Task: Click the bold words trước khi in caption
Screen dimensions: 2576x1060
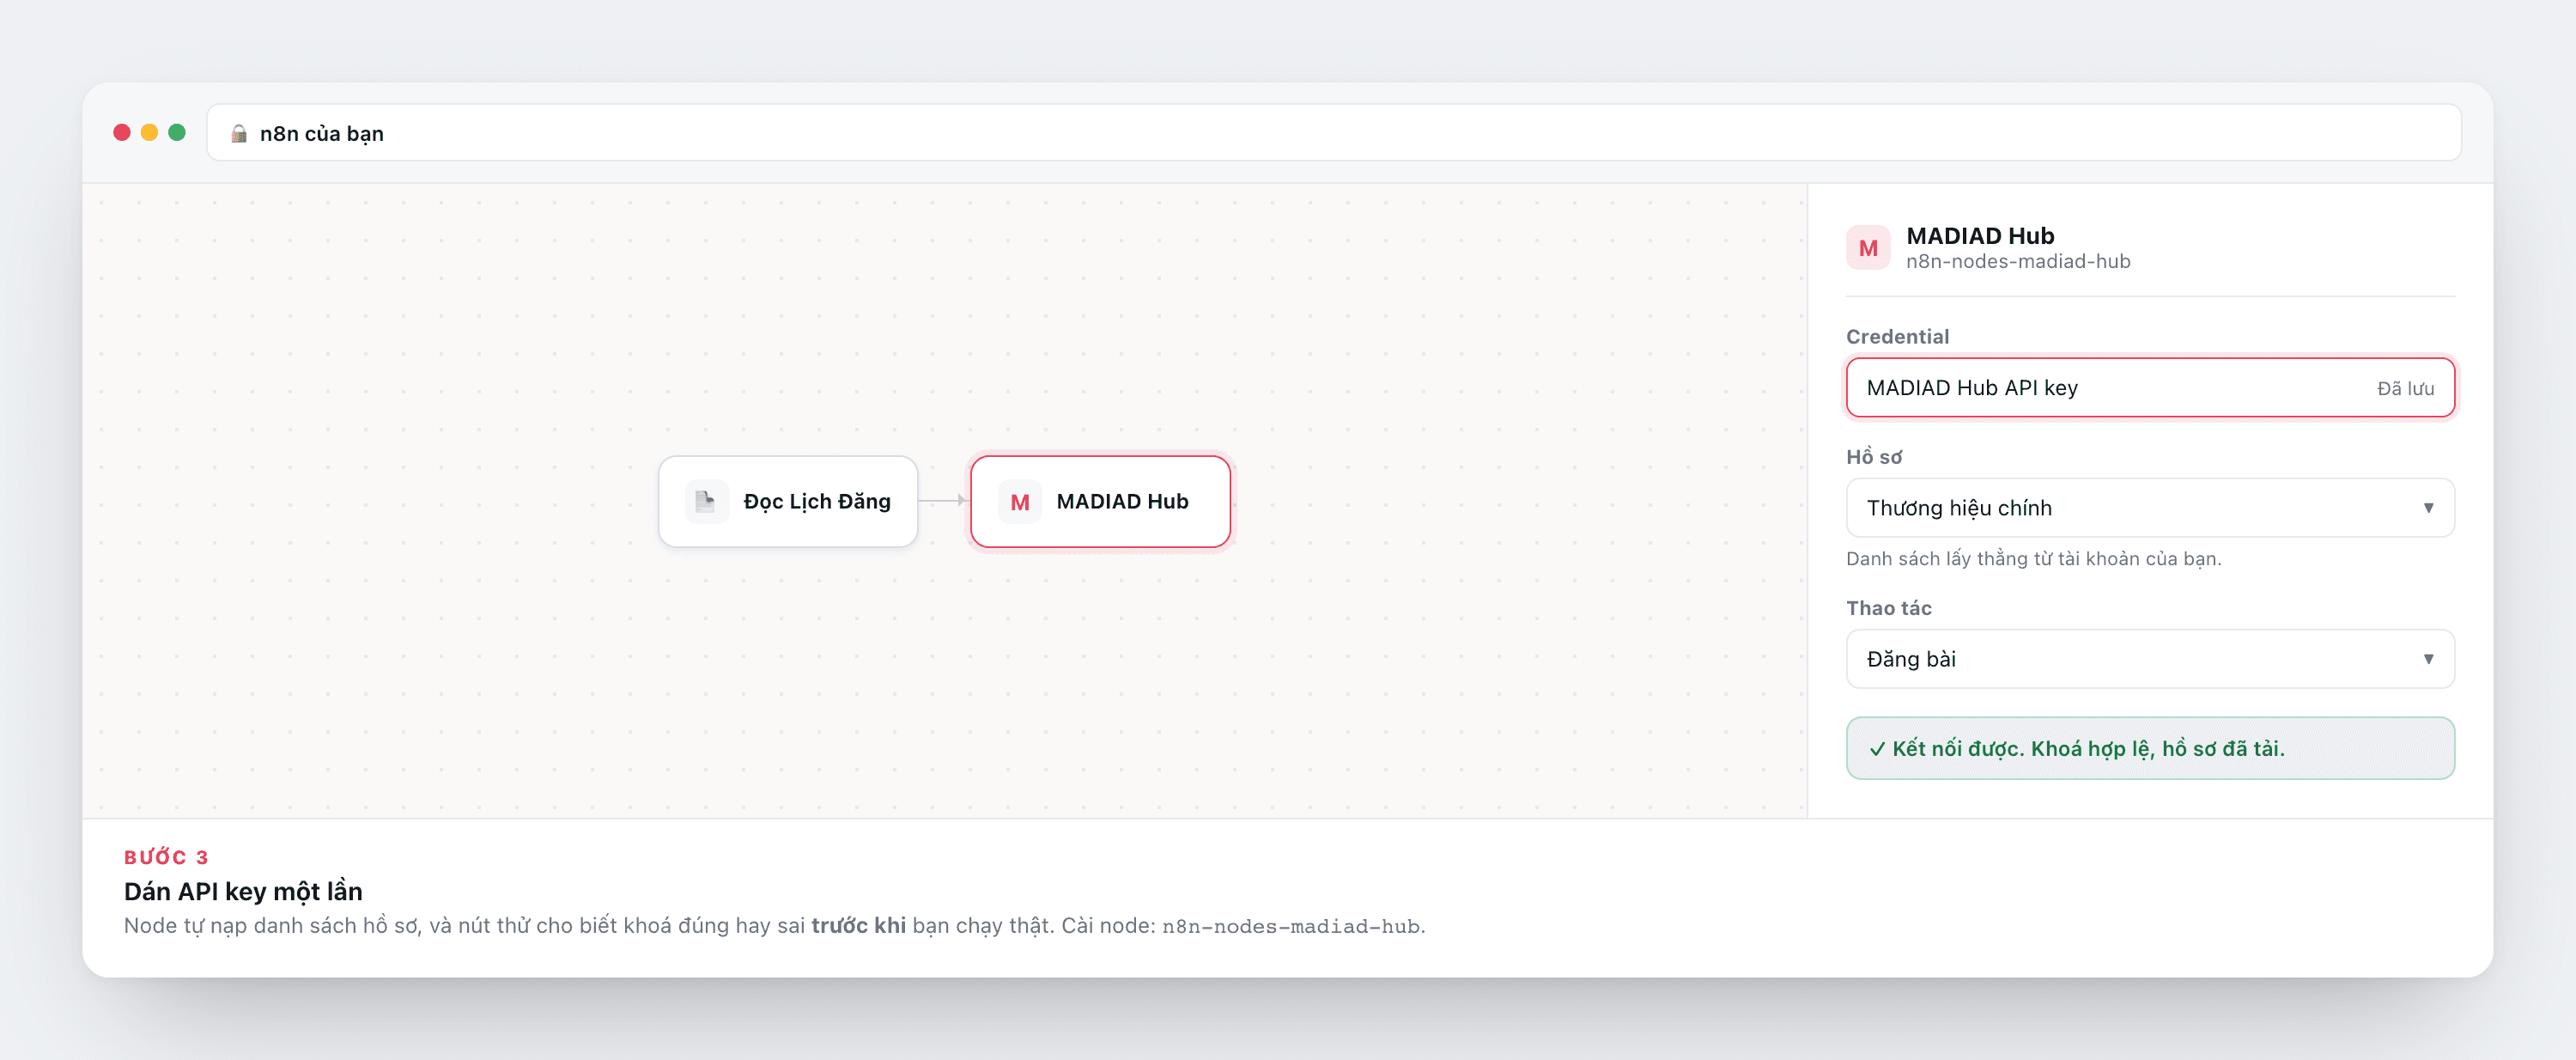Action: tap(858, 926)
